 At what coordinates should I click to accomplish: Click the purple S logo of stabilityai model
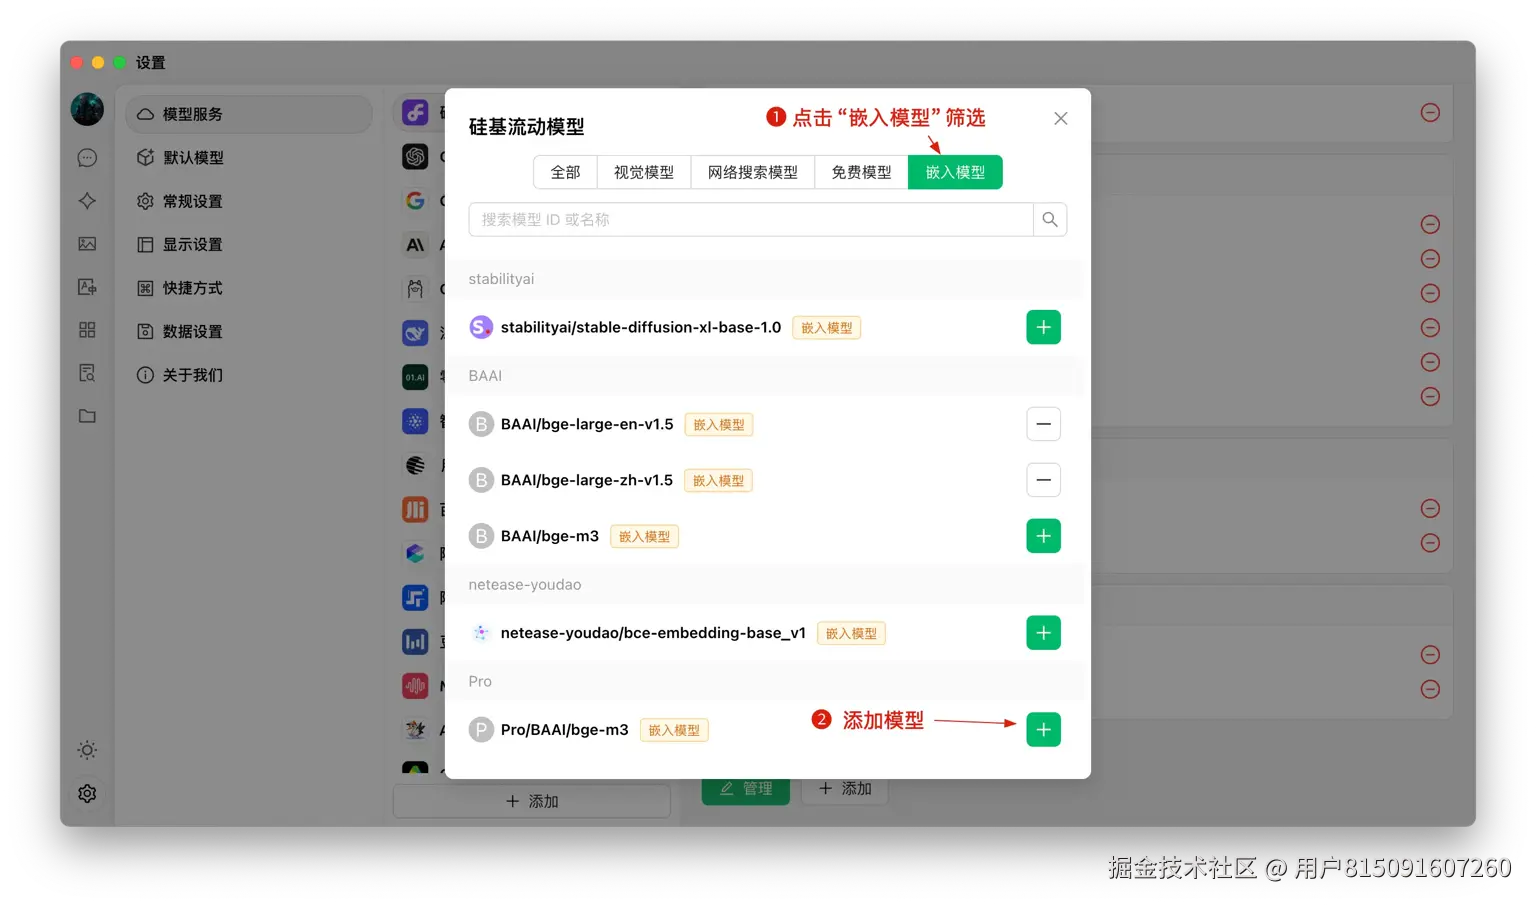481,327
